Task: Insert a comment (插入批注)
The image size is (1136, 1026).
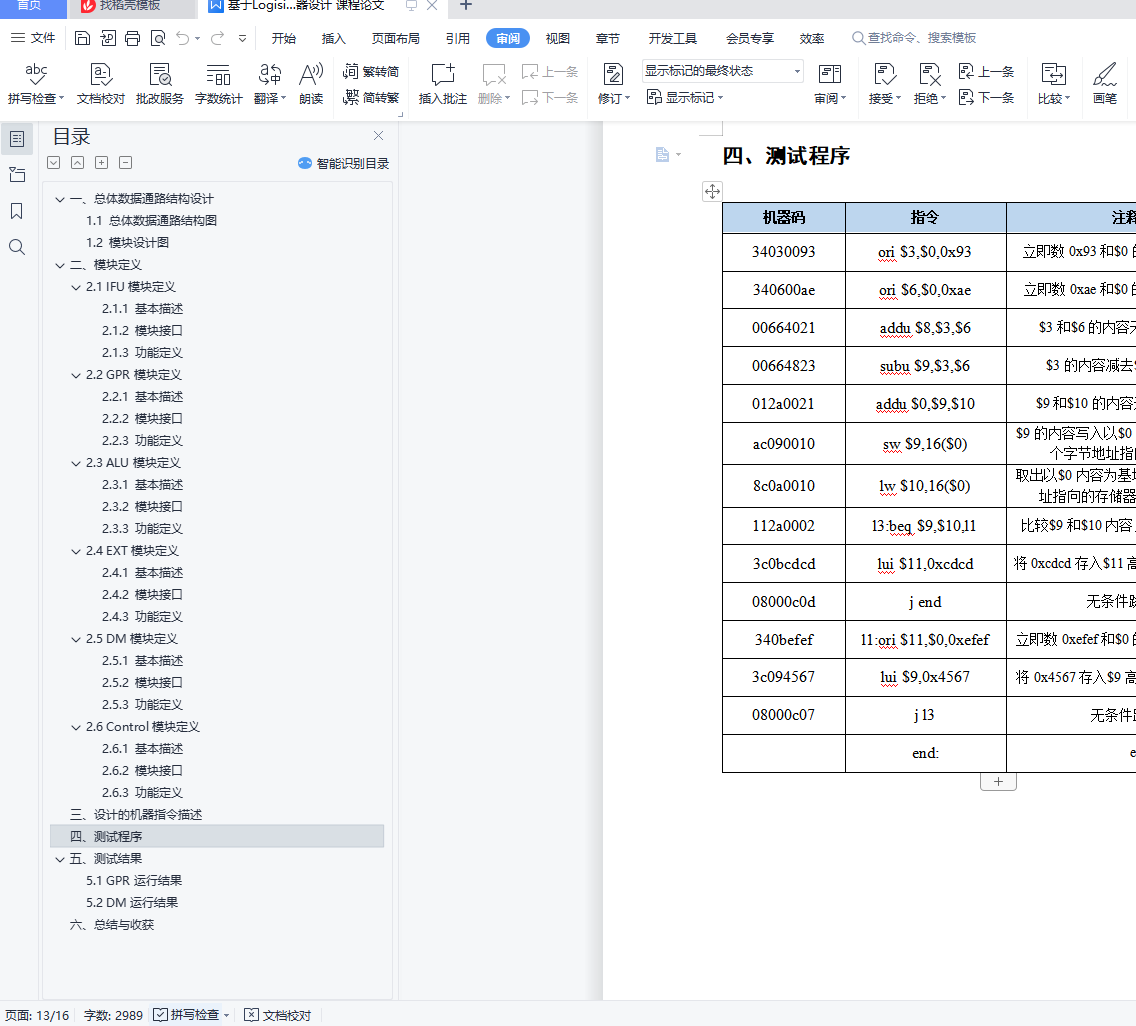Action: pos(443,84)
